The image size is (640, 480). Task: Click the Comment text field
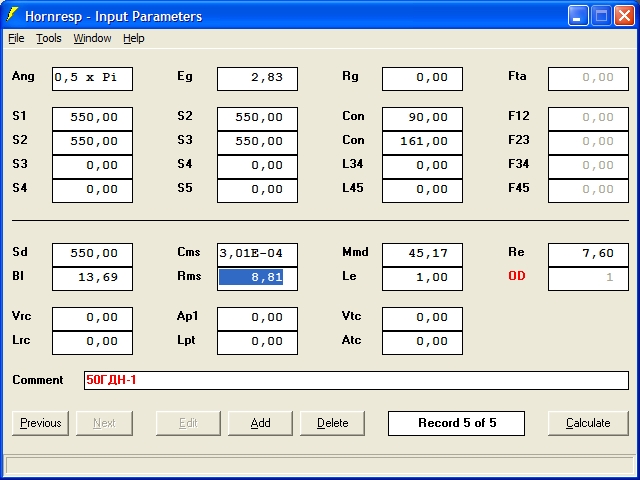coord(355,380)
